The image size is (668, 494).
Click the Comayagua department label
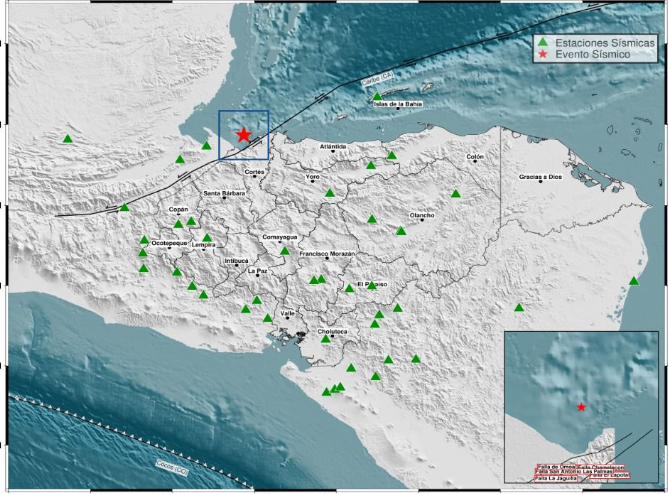point(279,236)
